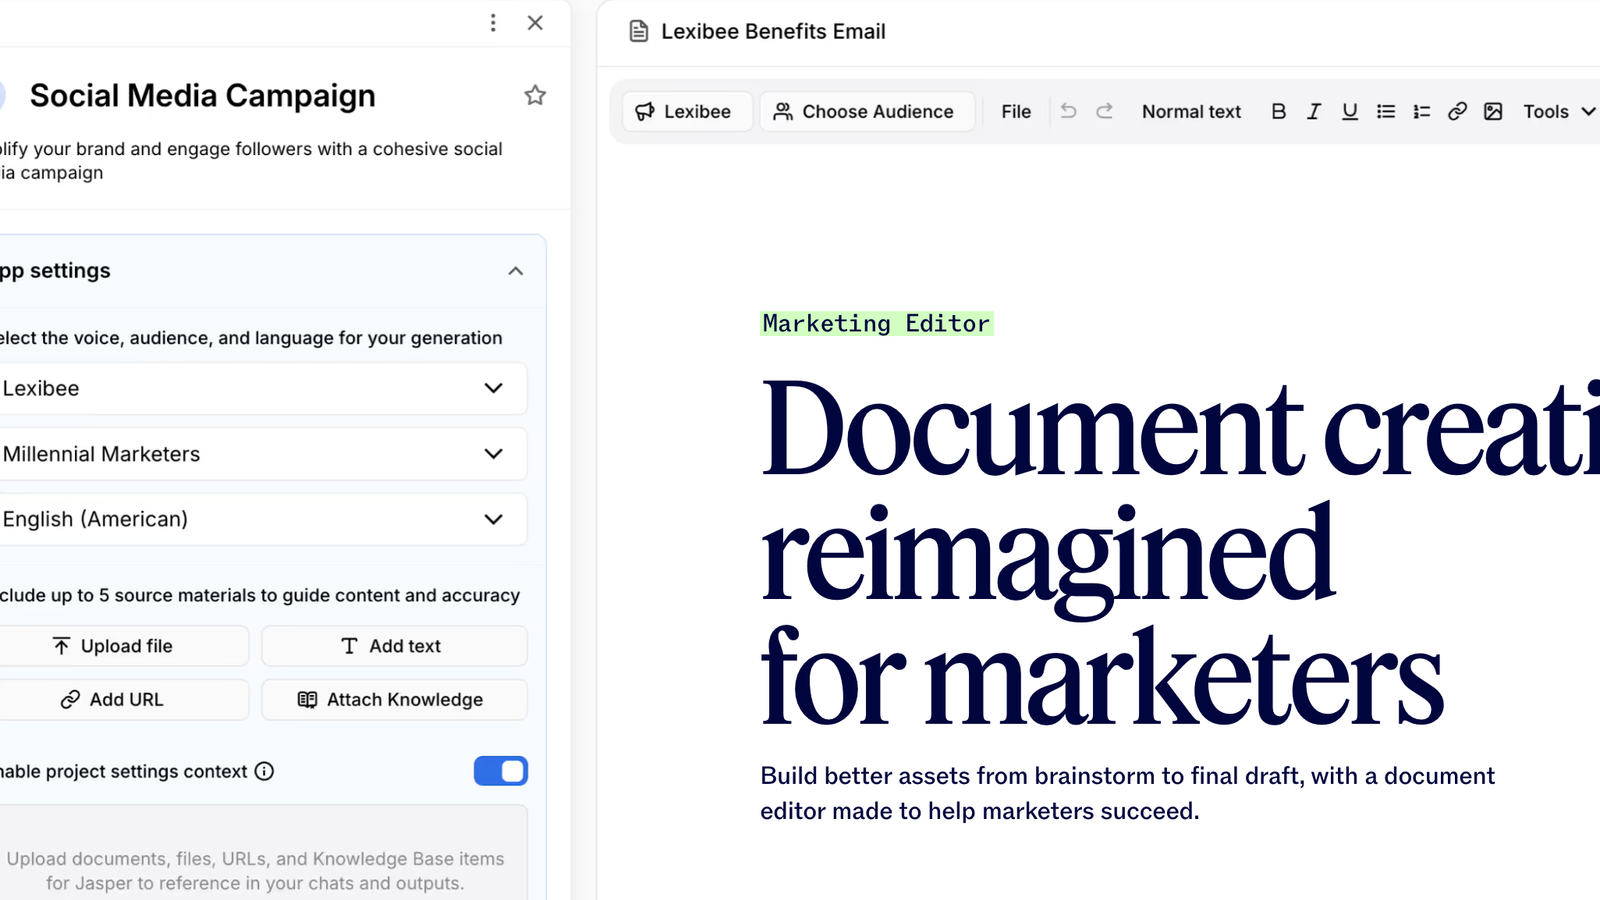The height and width of the screenshot is (900, 1600).
Task: Click the Choose Audience toolbar button
Action: coord(867,111)
